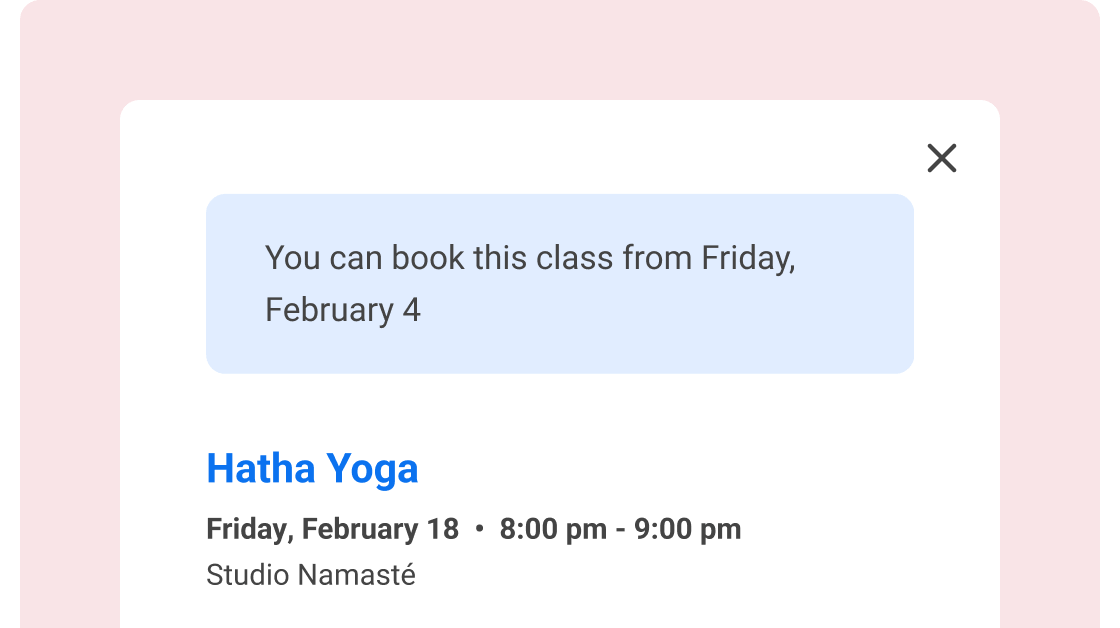Click the white card area right of the title
The height and width of the screenshot is (628, 1120).
[x=700, y=468]
